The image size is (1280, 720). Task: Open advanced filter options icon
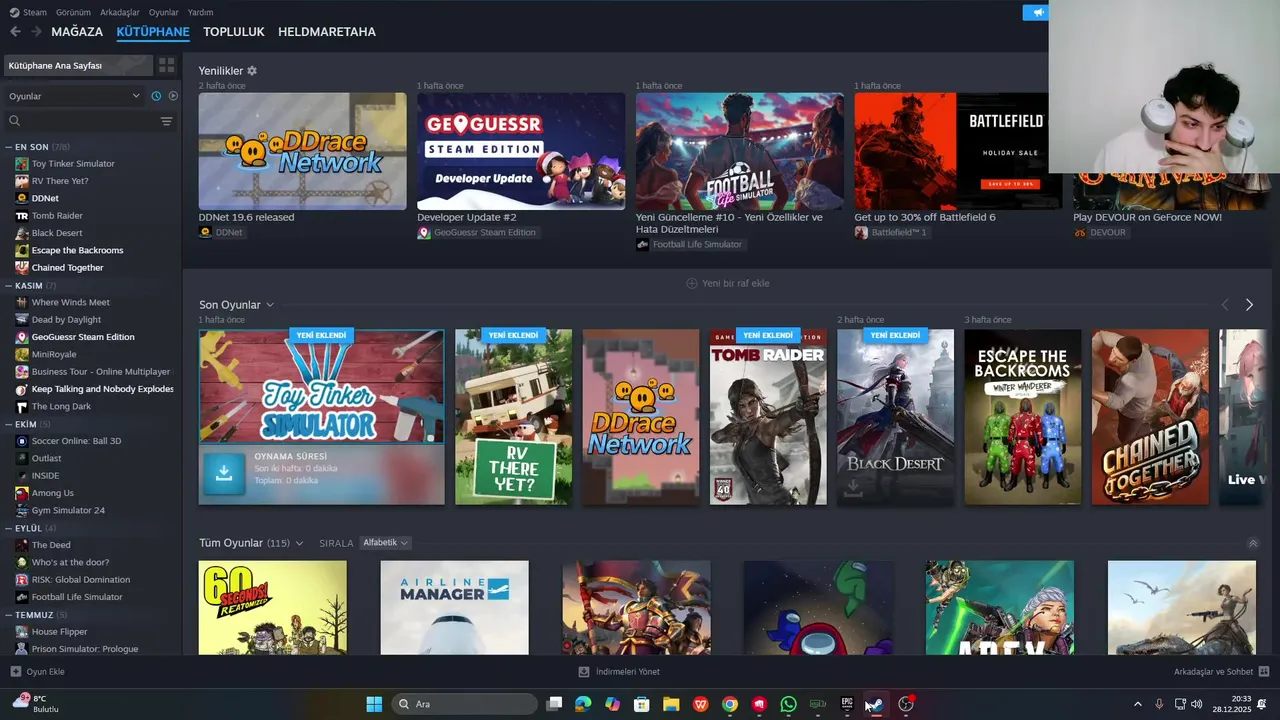[166, 121]
